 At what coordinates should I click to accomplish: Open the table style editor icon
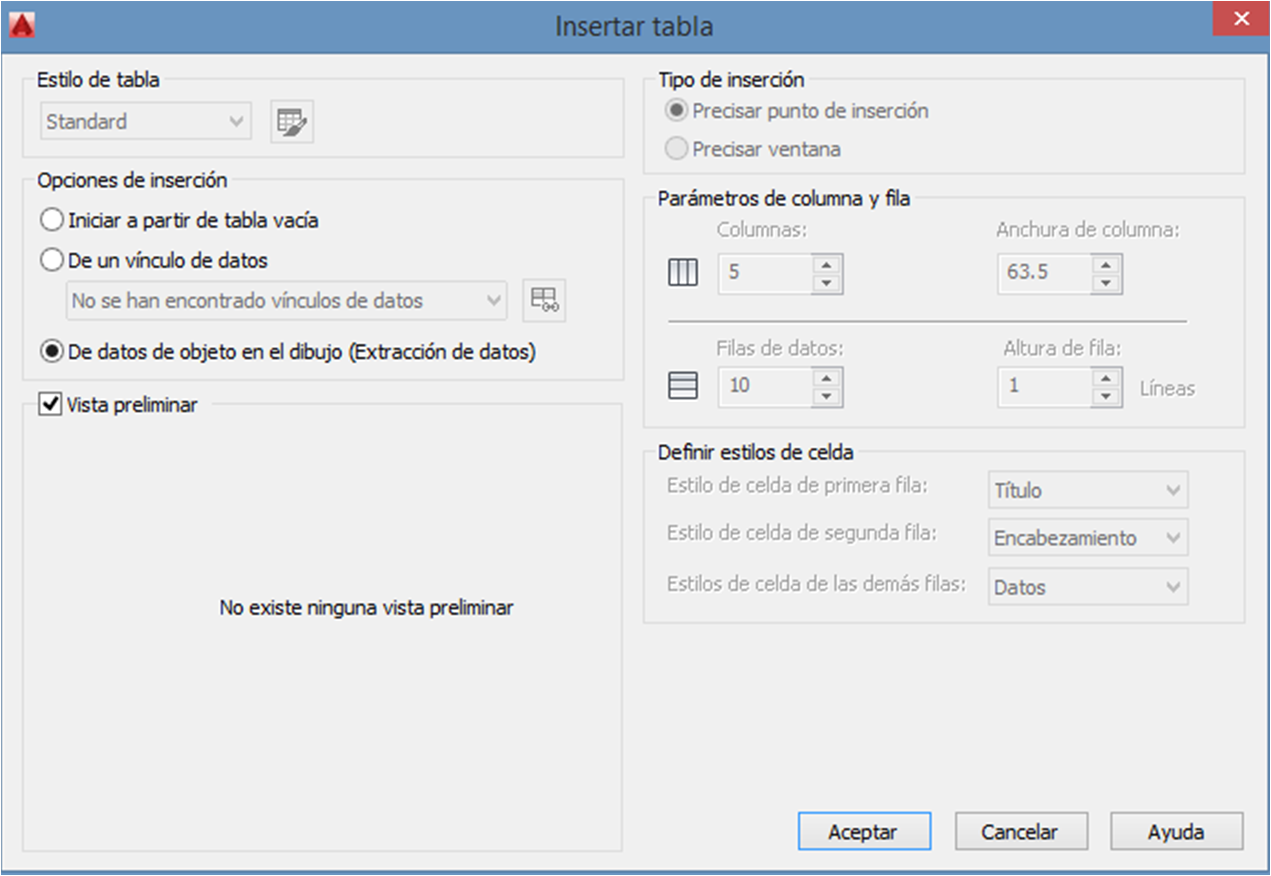click(292, 122)
